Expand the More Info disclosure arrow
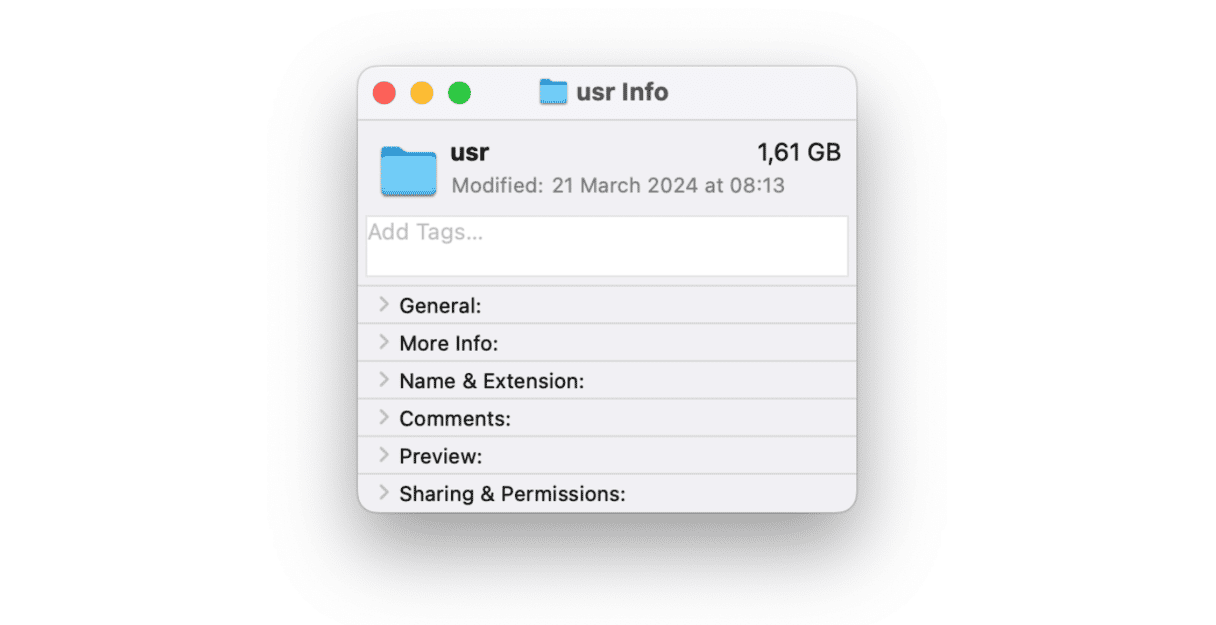The image size is (1216, 625). (384, 342)
